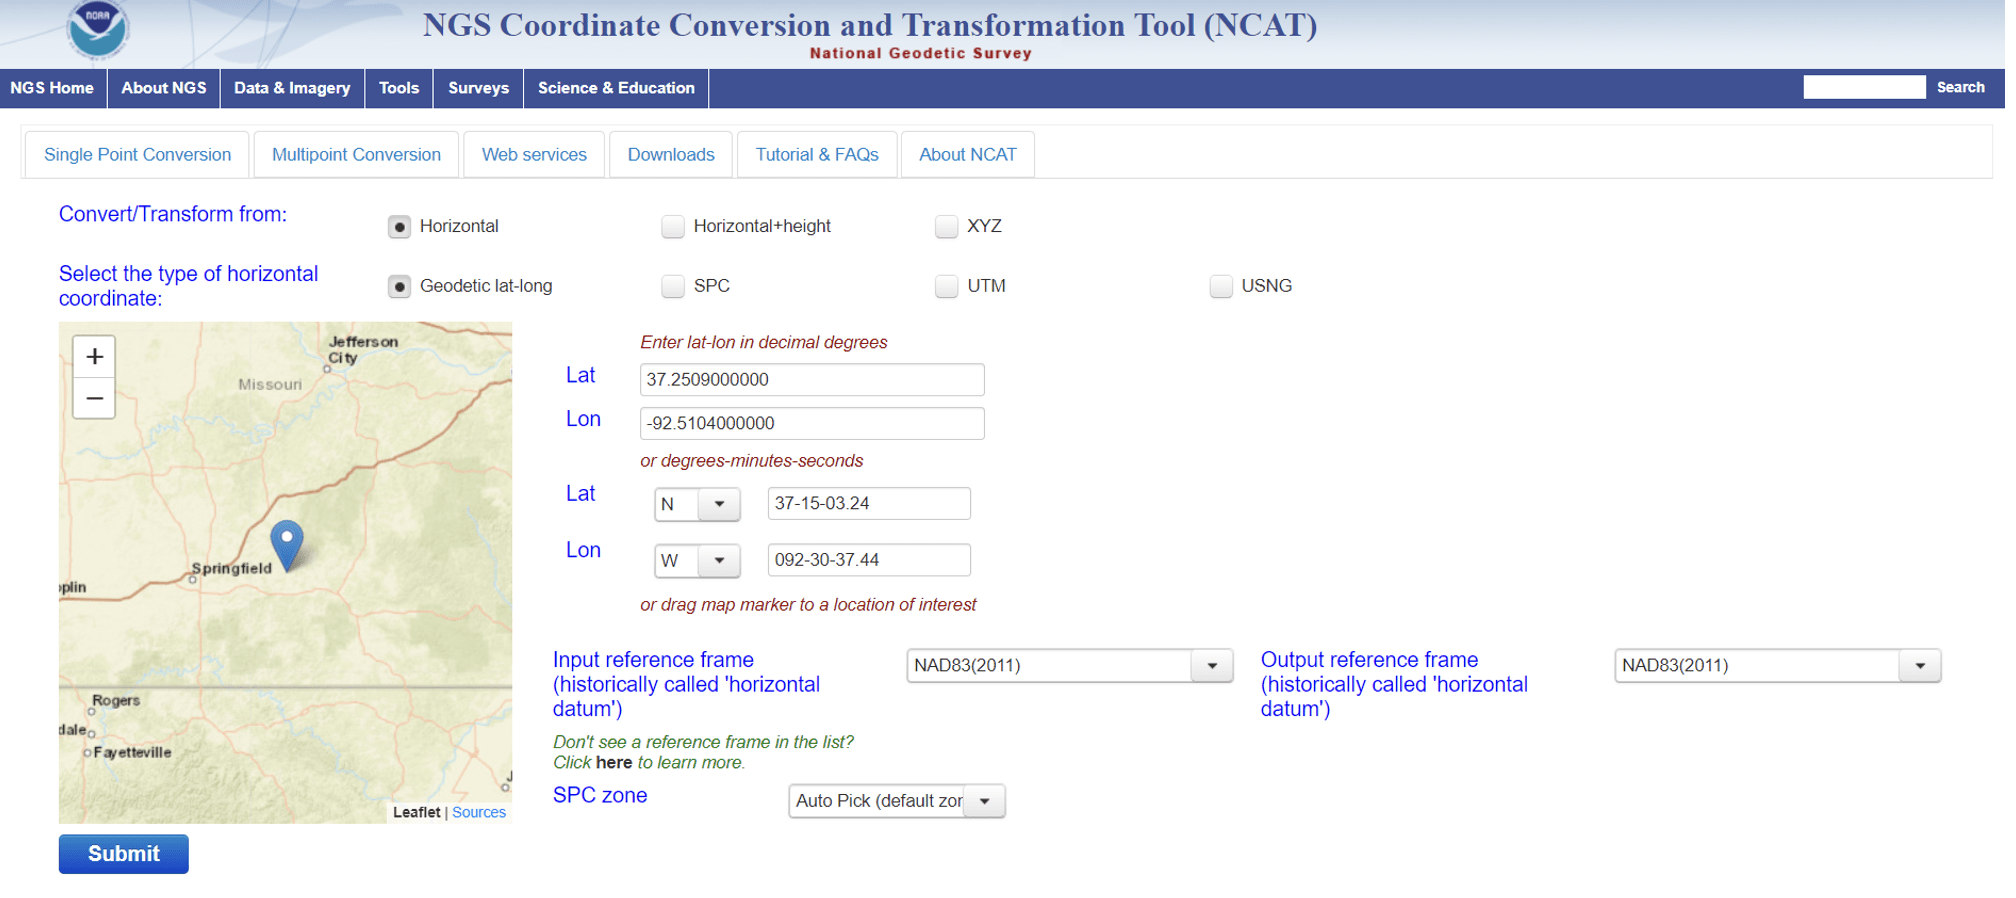The width and height of the screenshot is (2016, 898).
Task: Open the About NGS menu
Action: click(164, 88)
